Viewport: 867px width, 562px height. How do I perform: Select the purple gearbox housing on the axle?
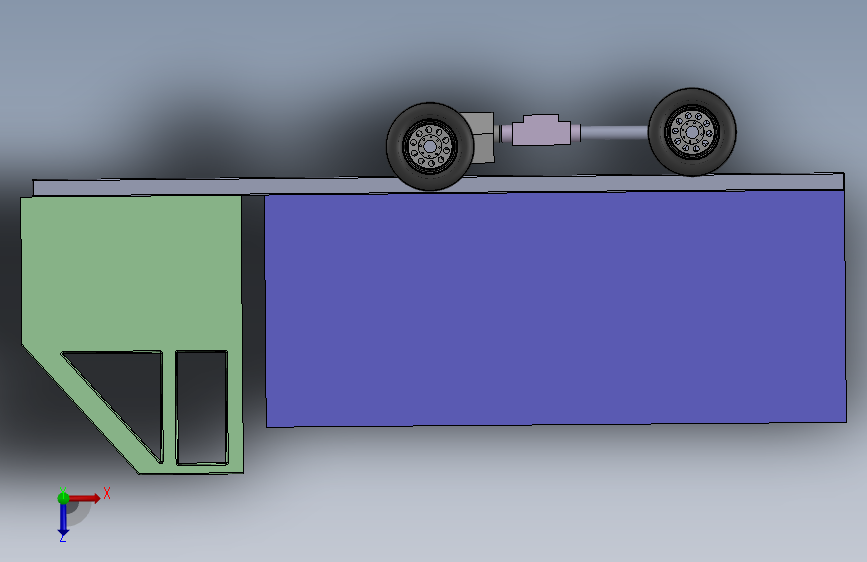pos(541,131)
